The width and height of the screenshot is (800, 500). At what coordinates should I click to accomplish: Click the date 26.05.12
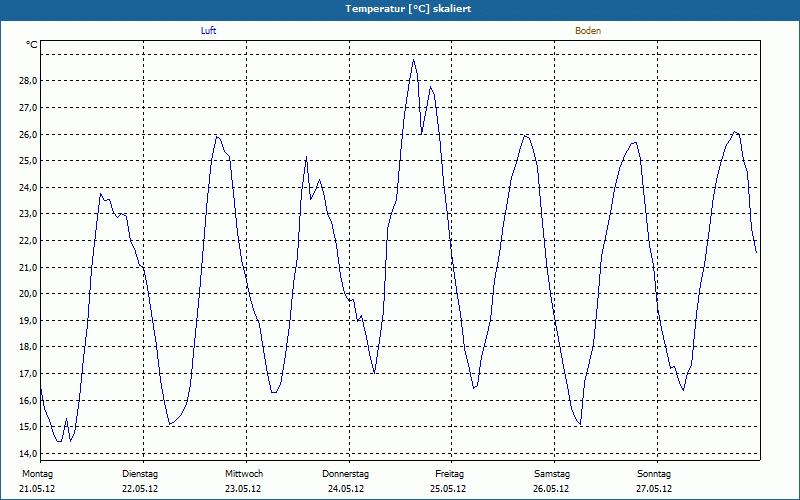click(x=551, y=489)
